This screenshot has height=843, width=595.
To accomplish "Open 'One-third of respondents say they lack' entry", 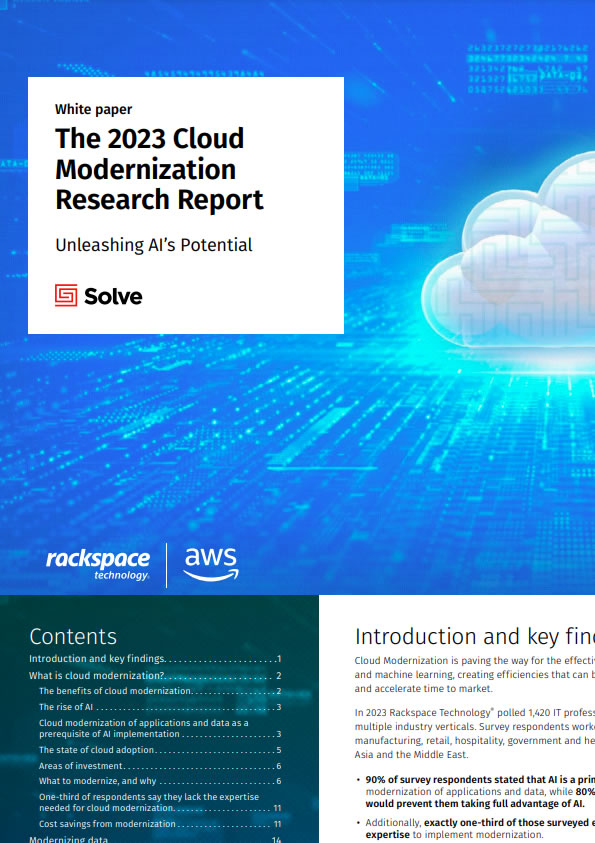I will pyautogui.click(x=160, y=802).
